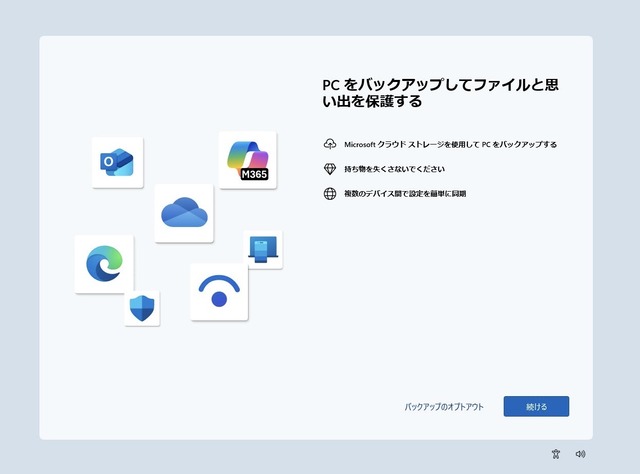Click text Microsoft クラウド ストレージを使用して PC をバックアップする
640x474 pixels.
[450, 144]
